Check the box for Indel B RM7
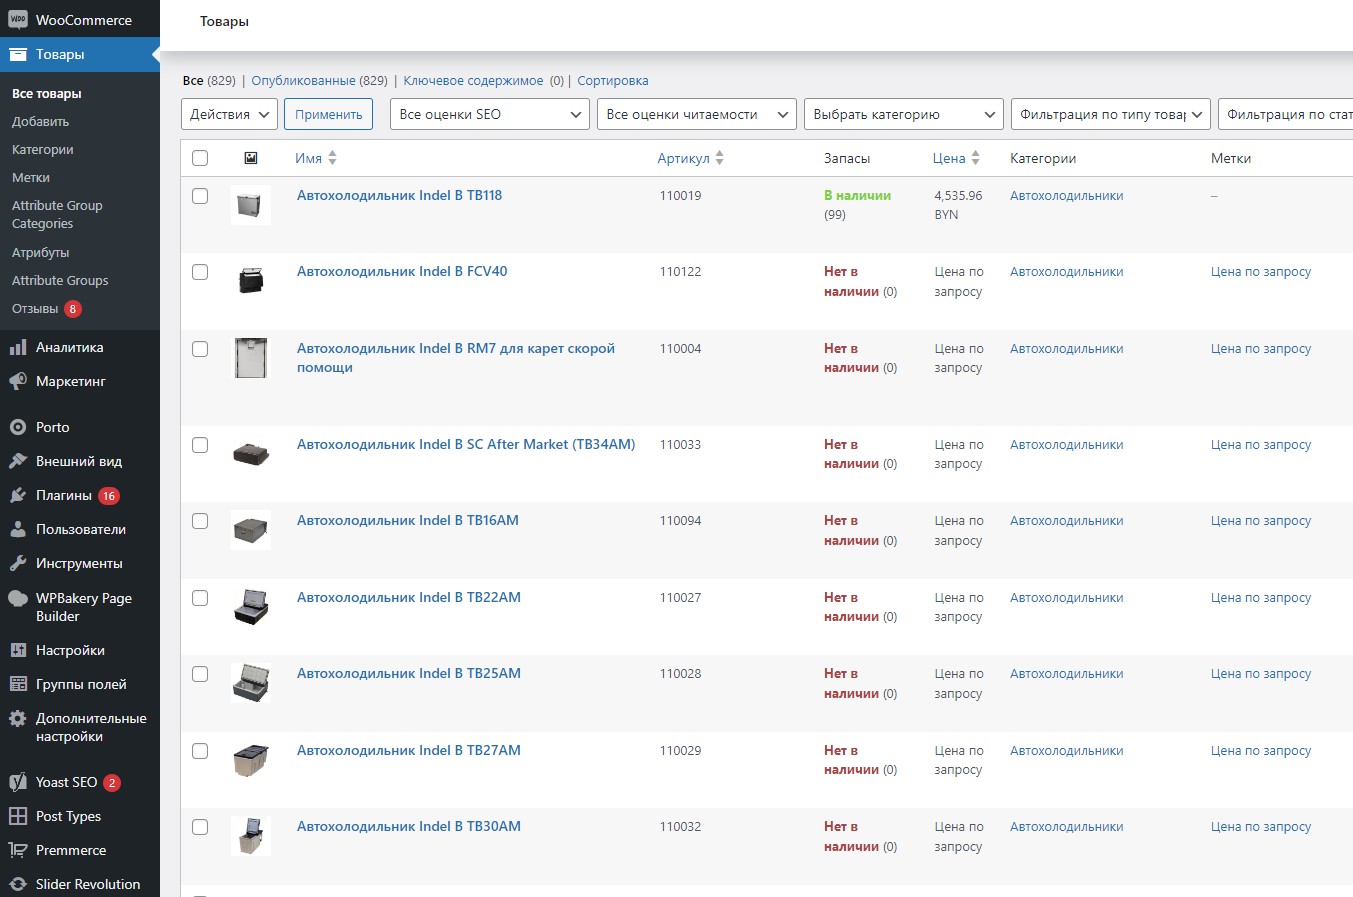 point(200,349)
